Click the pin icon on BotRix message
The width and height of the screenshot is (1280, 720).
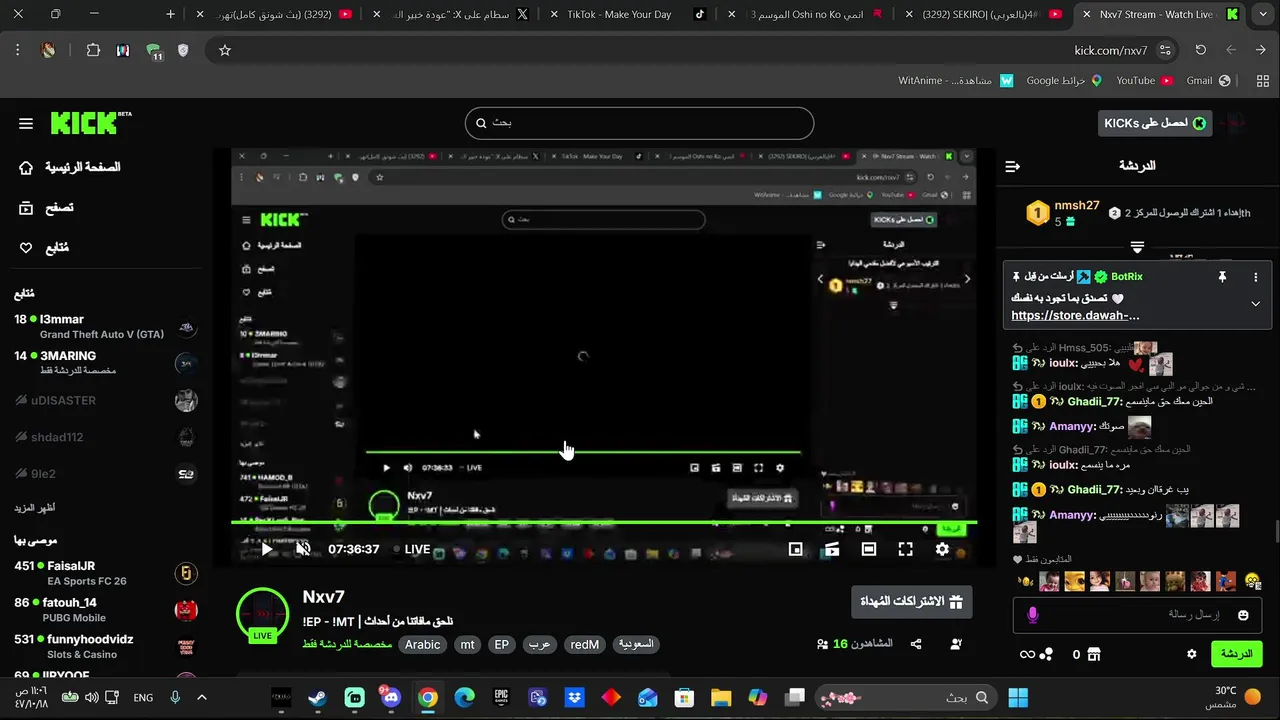[1222, 277]
